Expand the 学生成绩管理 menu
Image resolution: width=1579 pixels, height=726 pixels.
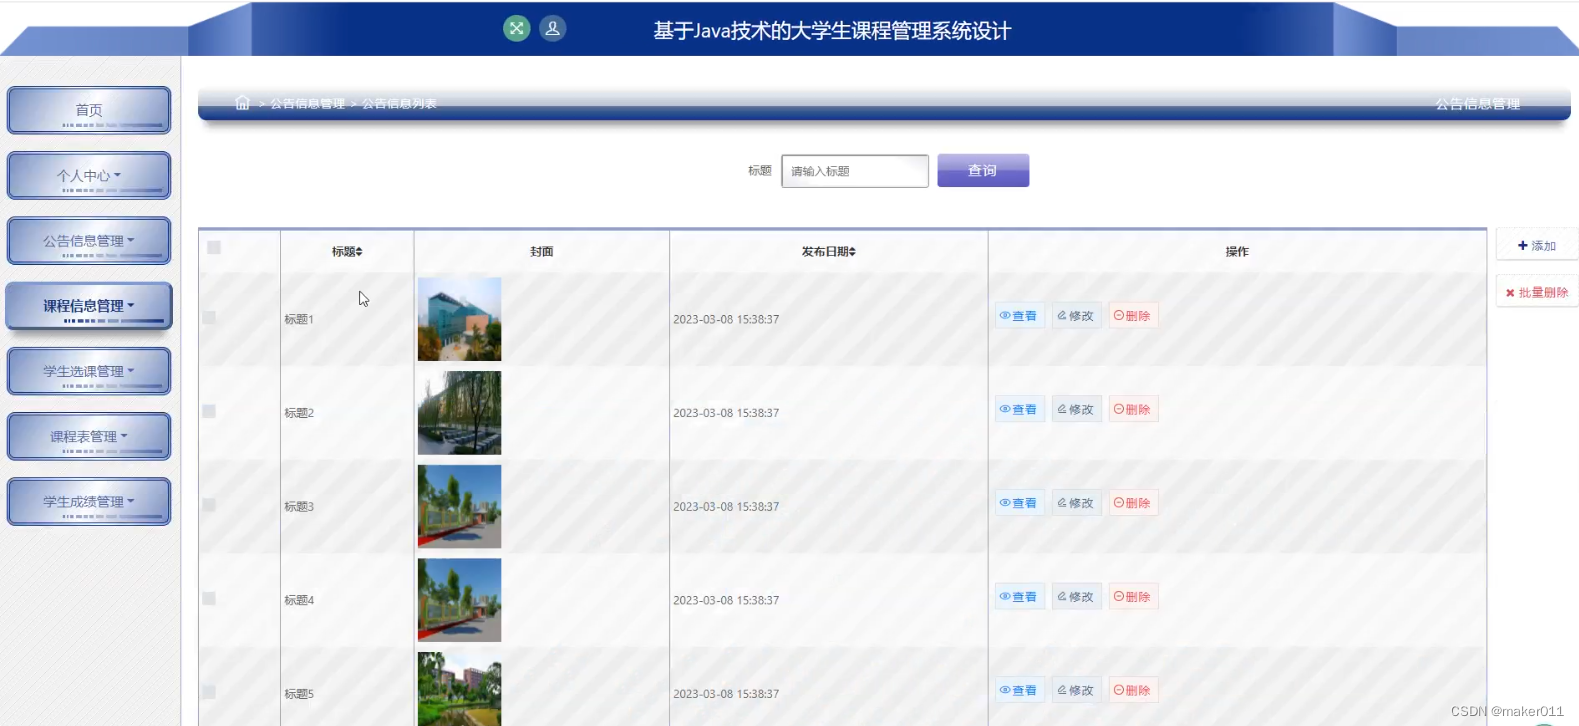point(89,502)
